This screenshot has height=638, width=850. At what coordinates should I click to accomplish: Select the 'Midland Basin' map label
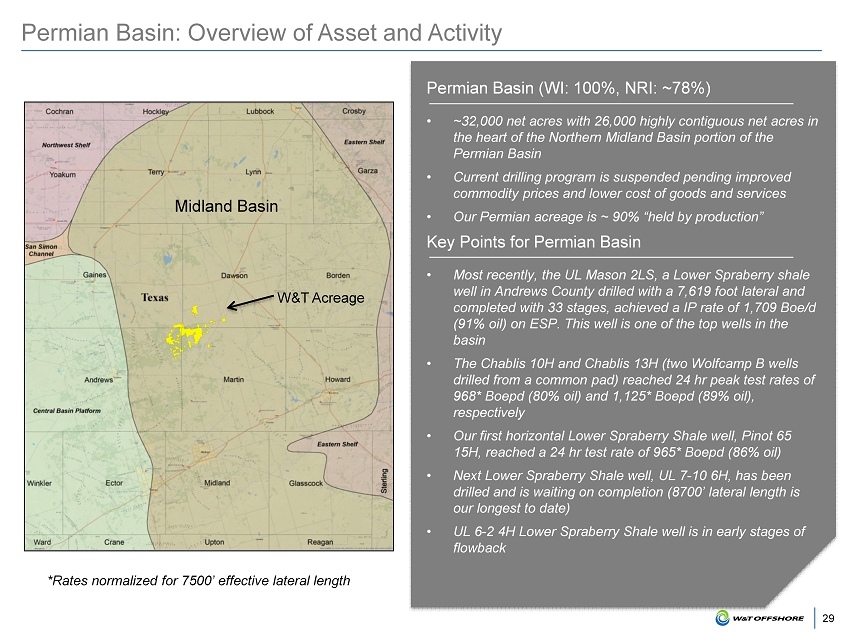226,206
